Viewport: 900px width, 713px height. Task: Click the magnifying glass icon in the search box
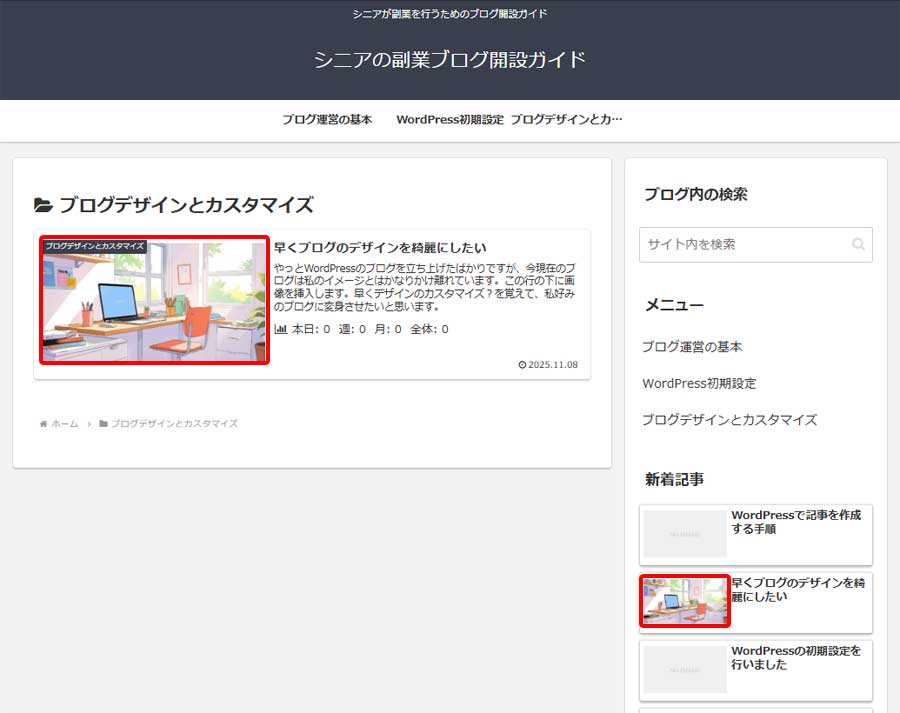[858, 244]
